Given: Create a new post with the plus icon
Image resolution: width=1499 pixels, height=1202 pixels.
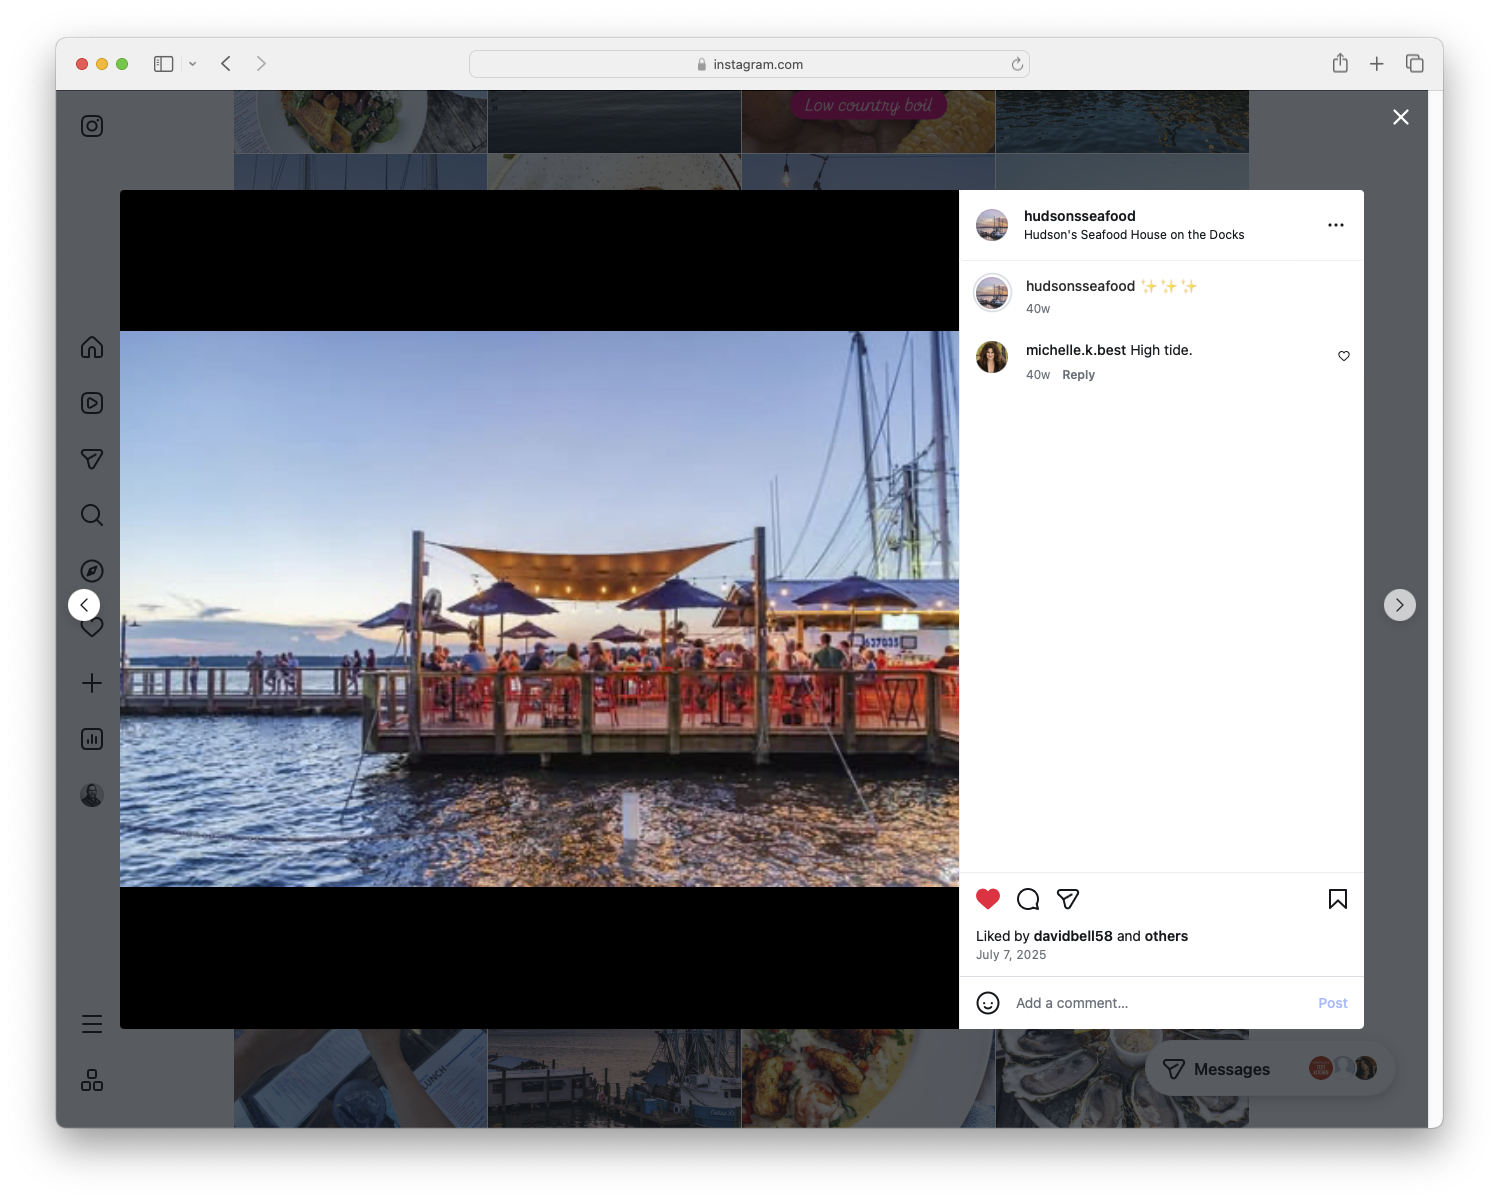Looking at the screenshot, I should point(91,683).
